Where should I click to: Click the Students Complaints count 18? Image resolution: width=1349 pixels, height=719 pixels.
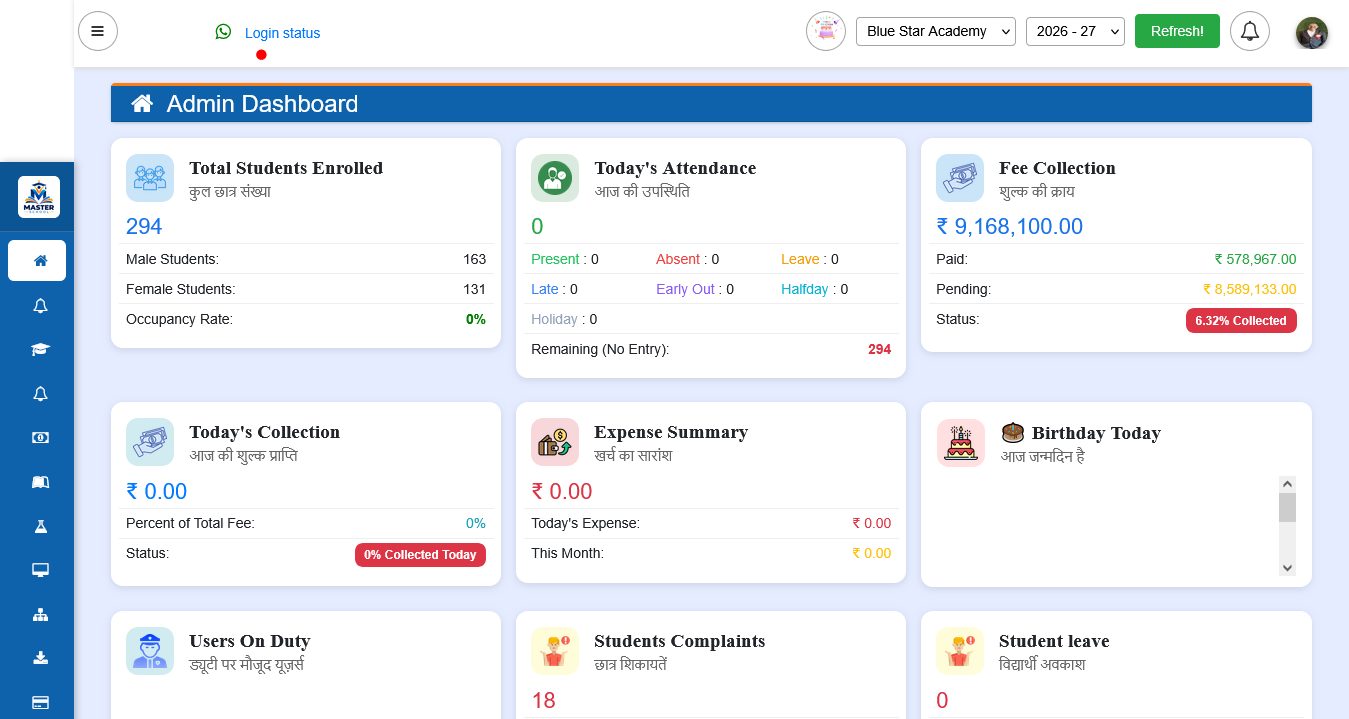pyautogui.click(x=543, y=700)
